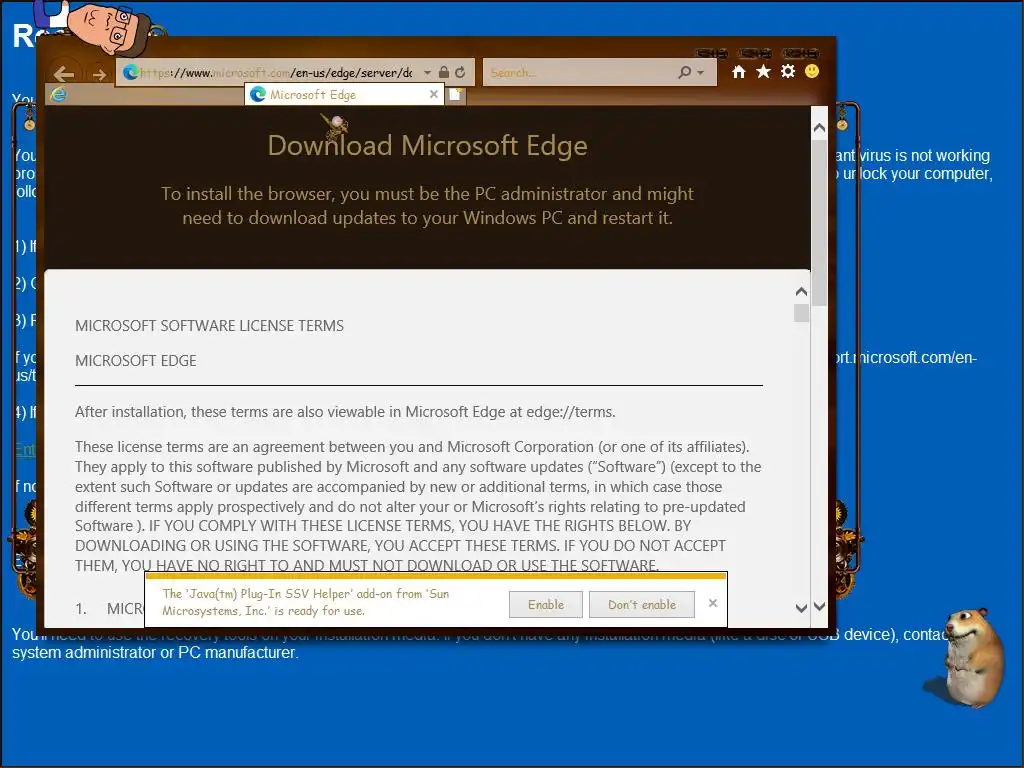1024x768 pixels.
Task: Click up arrow on the page scrollbar
Action: [820, 128]
